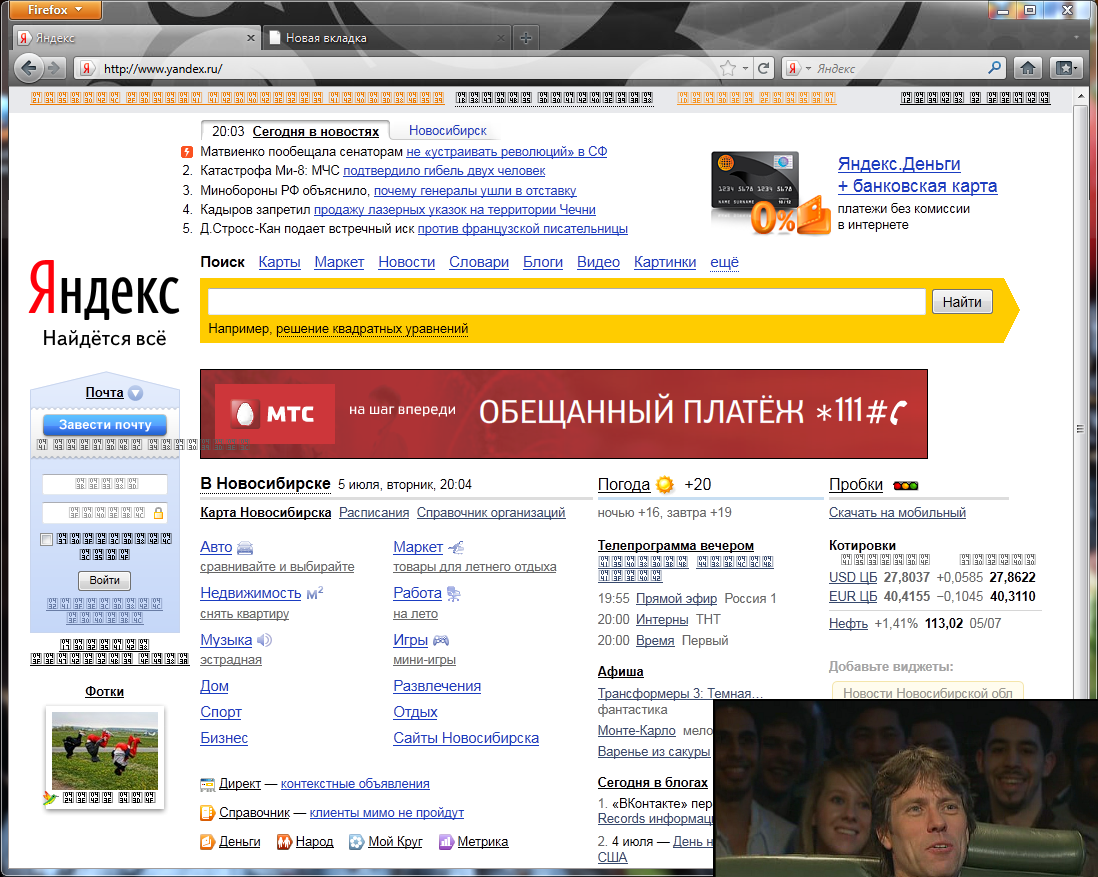Expand the Почта dropdown arrow
The height and width of the screenshot is (877, 1098).
(x=136, y=393)
